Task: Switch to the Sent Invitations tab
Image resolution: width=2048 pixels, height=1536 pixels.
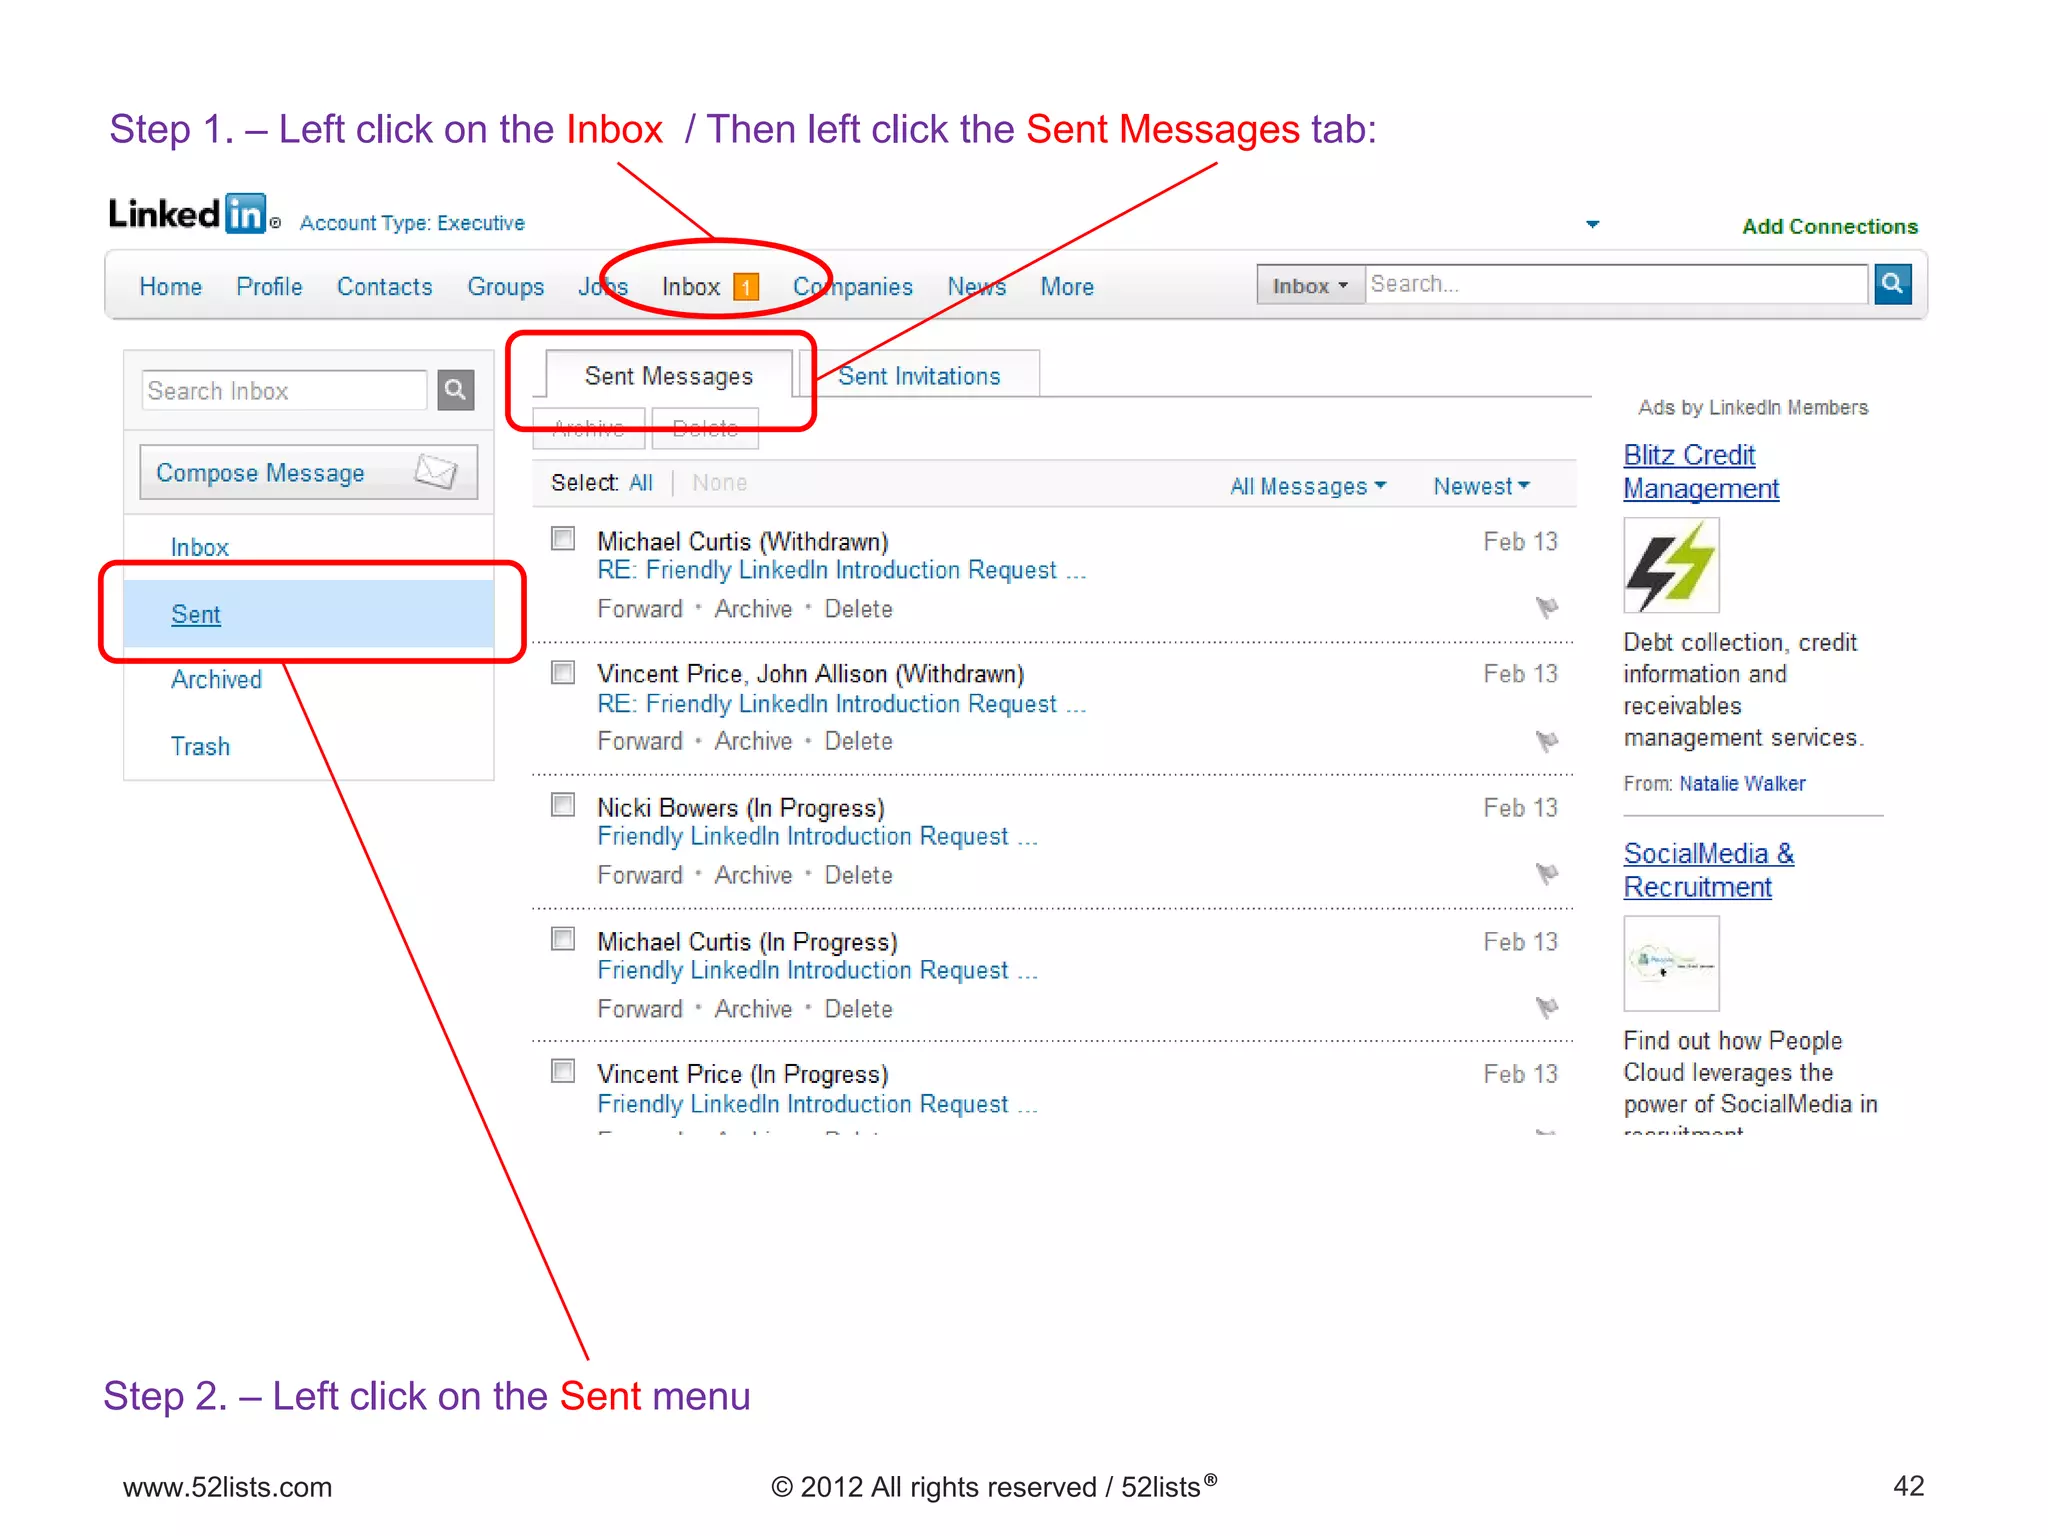Action: 918,376
